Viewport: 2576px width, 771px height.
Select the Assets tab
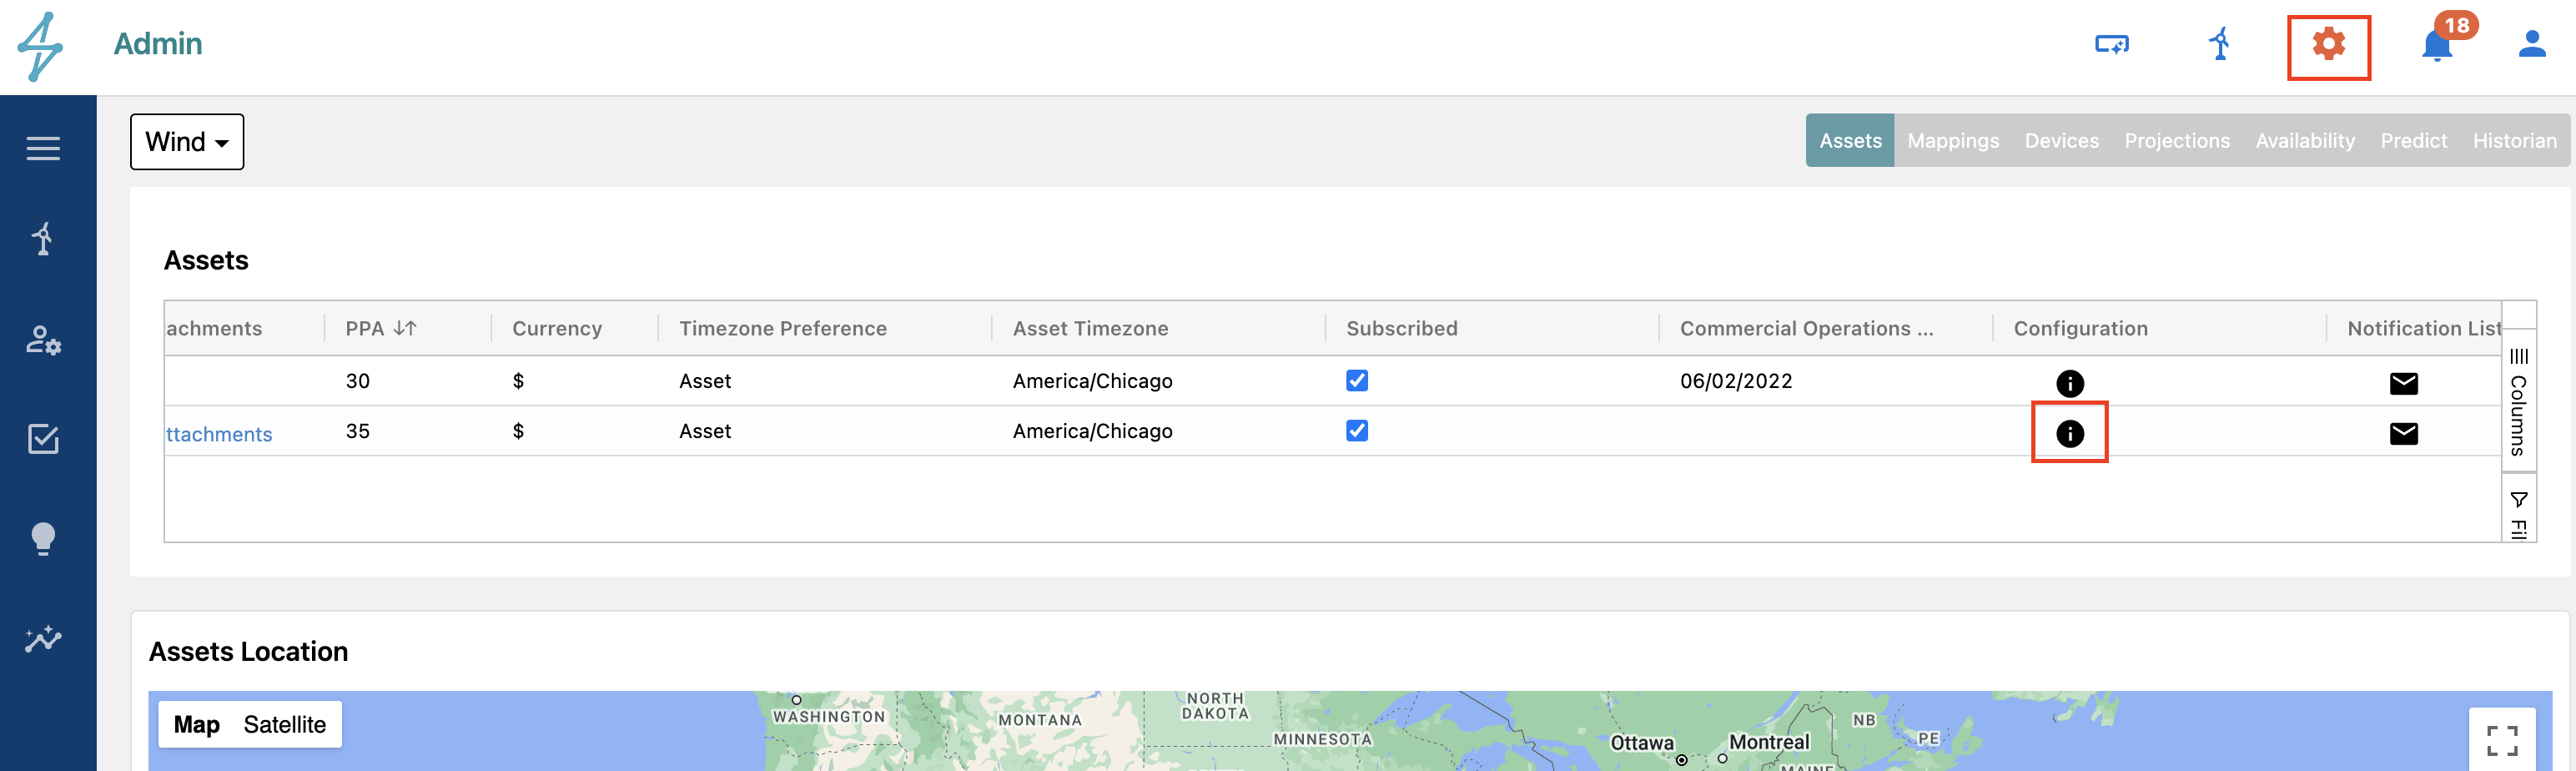[x=1849, y=141]
